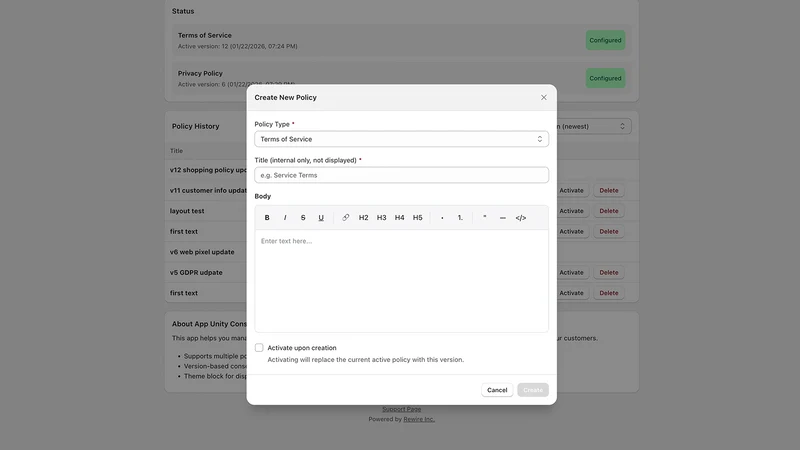This screenshot has height=450, width=800.
Task: Click Privacy Policy Configured badge
Action: tap(605, 78)
